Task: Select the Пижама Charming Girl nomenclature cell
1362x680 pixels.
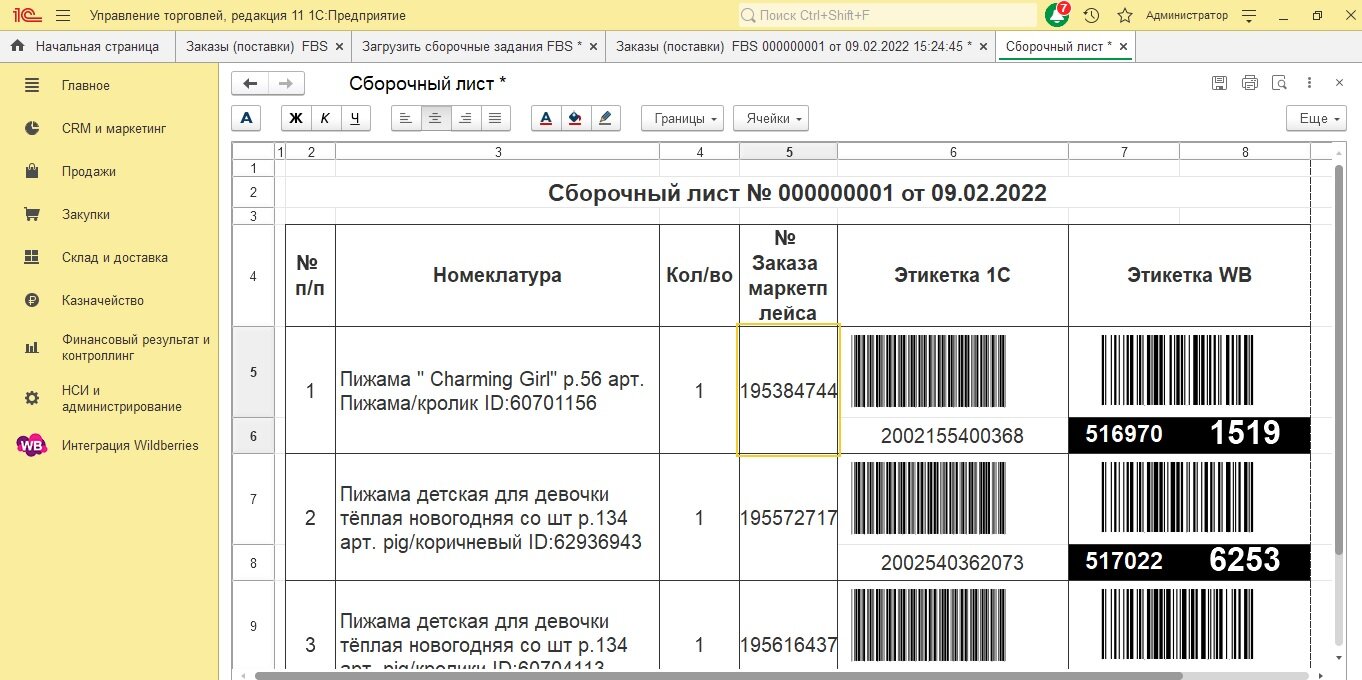Action: [497, 390]
